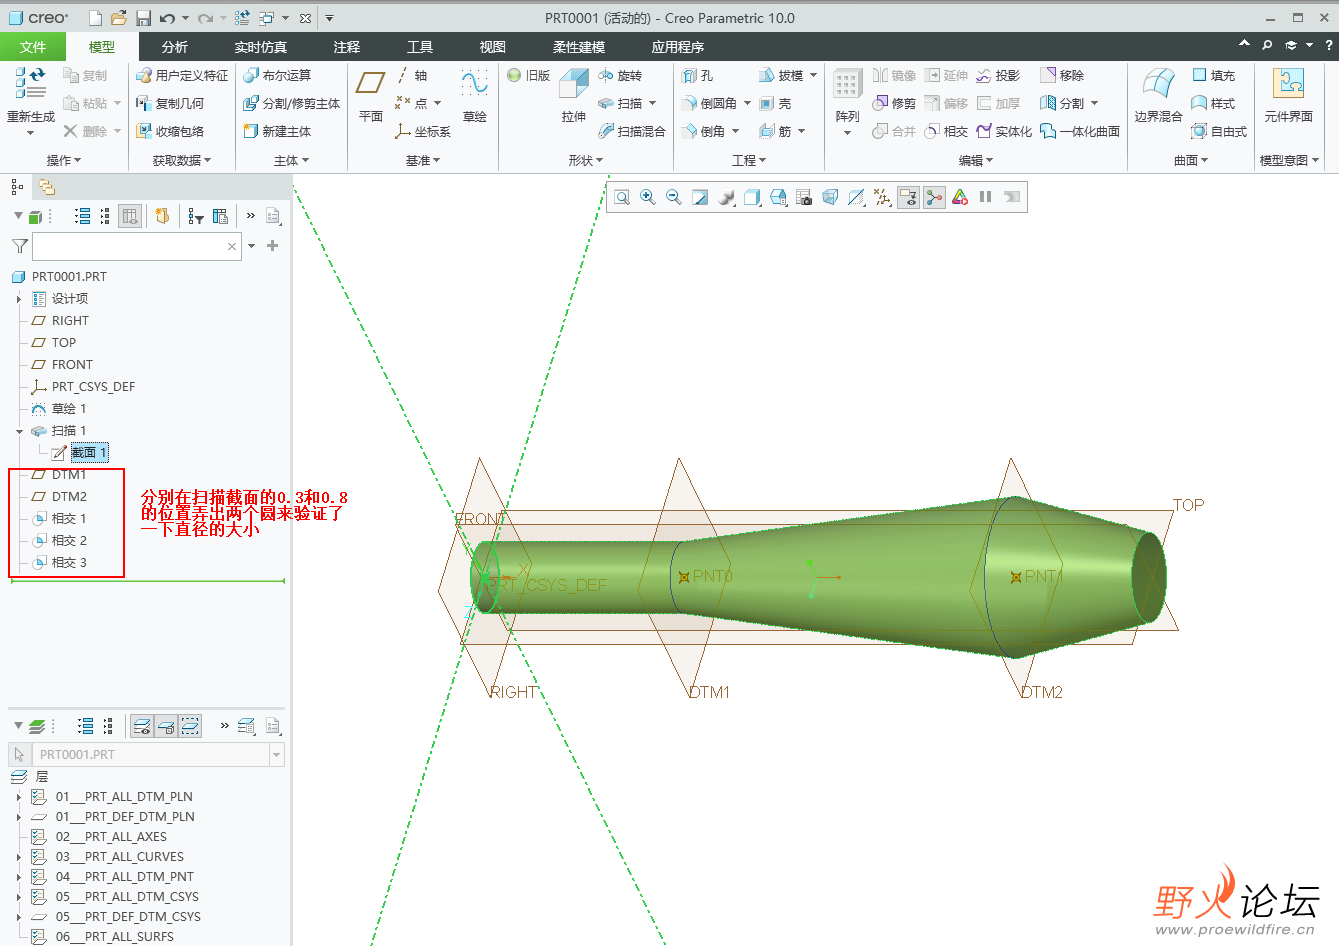Click the Save icon in quick access toolbar
Image resolution: width=1339 pixels, height=946 pixels.
[143, 18]
